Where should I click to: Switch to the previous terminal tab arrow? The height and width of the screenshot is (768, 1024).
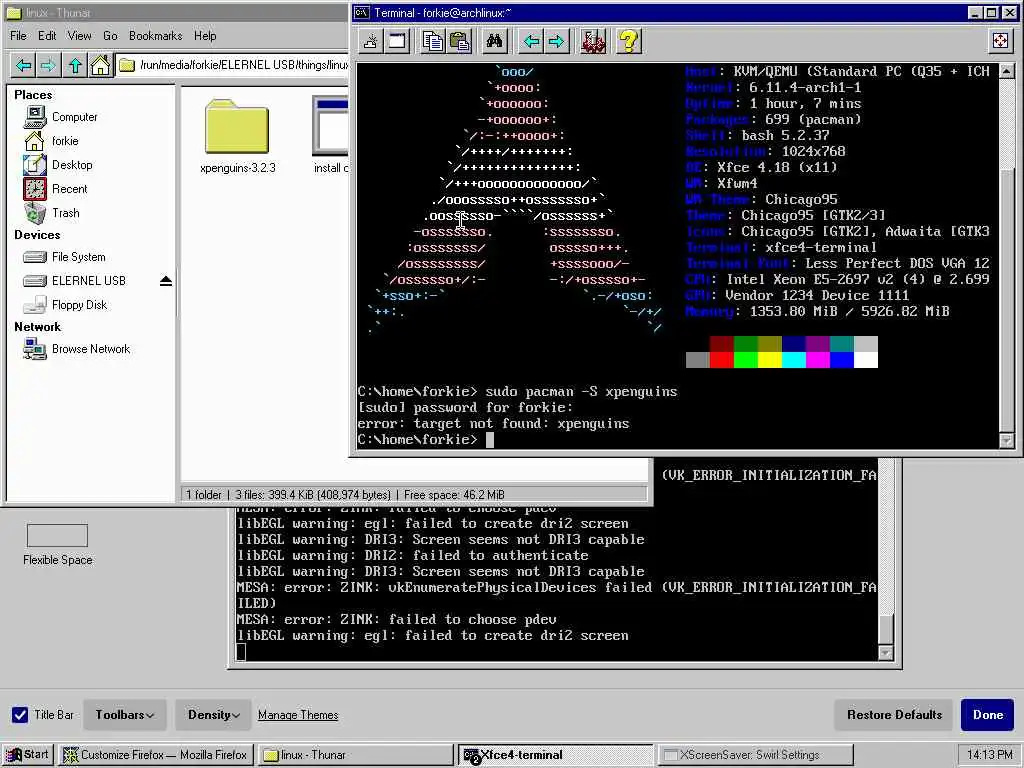[531, 42]
